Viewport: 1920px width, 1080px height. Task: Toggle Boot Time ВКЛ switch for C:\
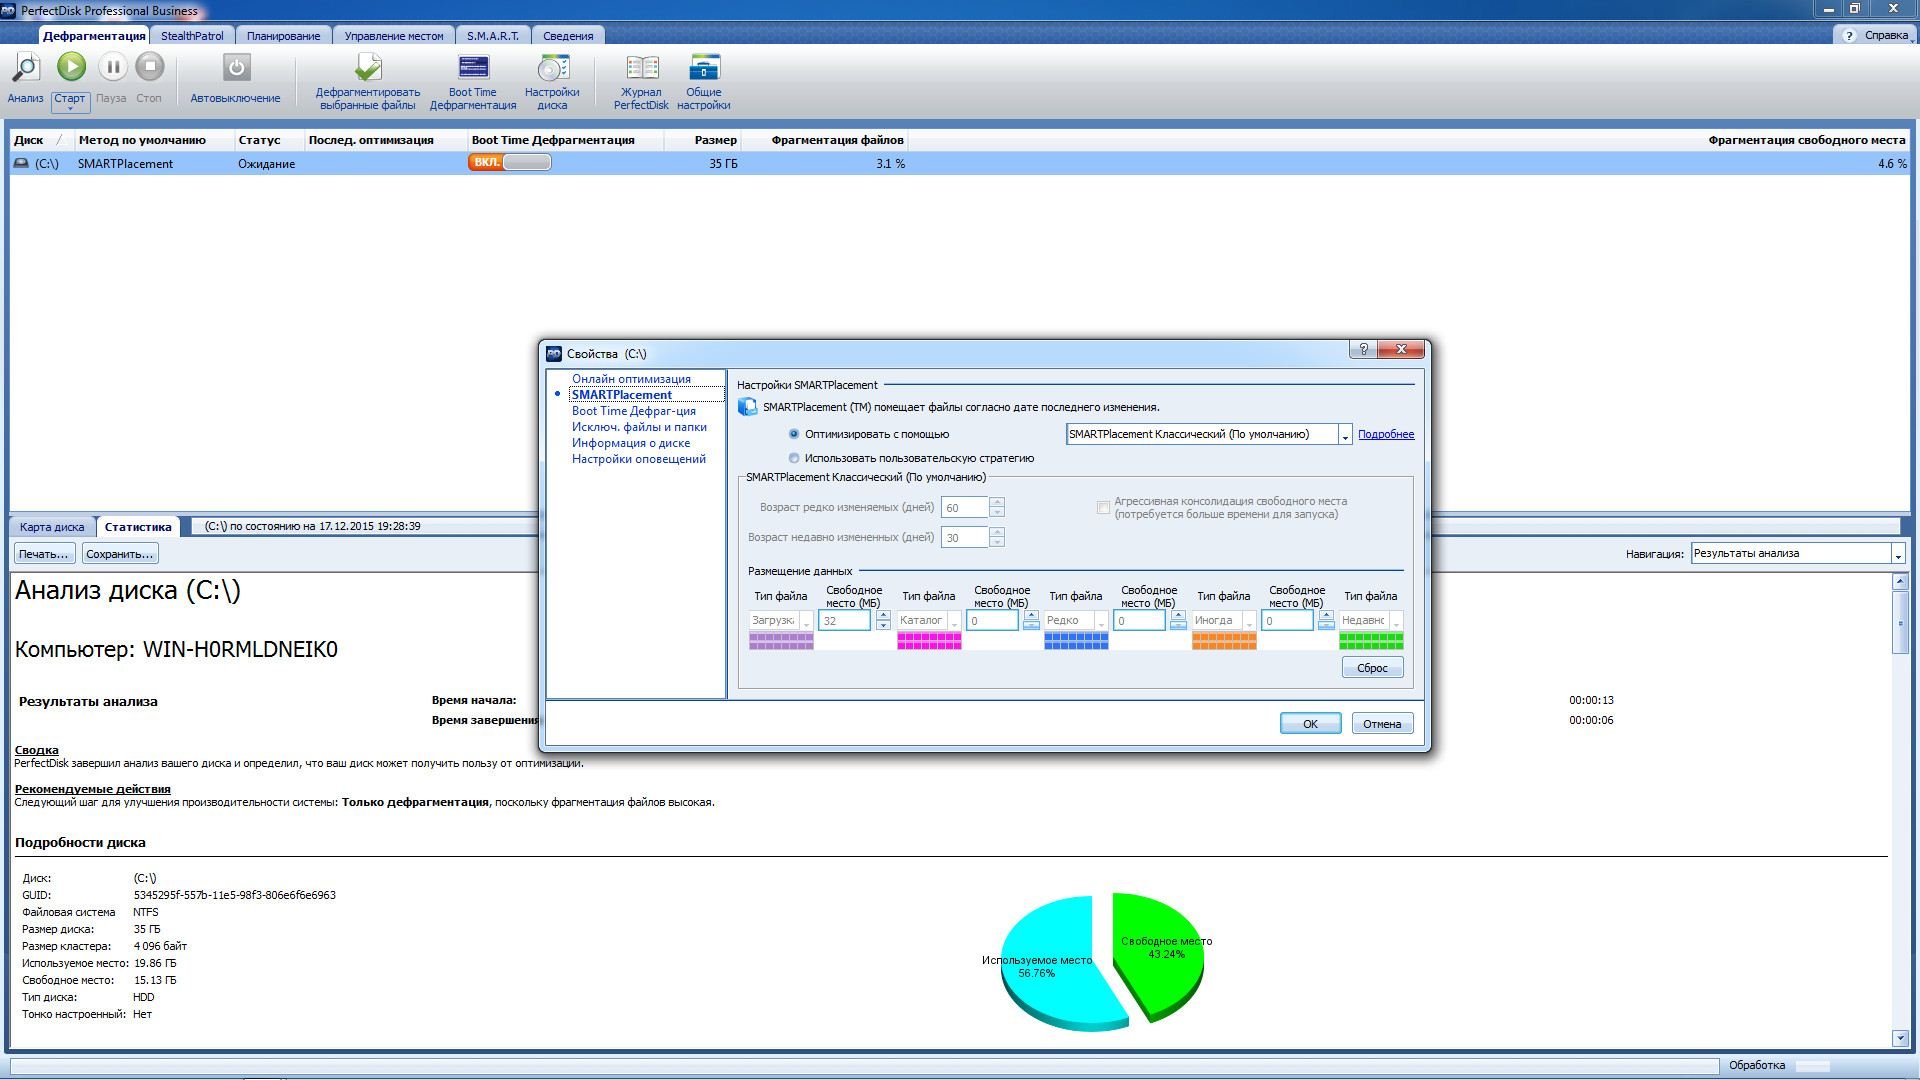tap(510, 163)
